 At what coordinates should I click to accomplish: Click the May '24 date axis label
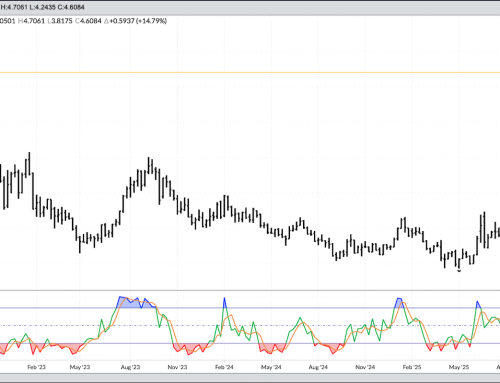tap(271, 367)
